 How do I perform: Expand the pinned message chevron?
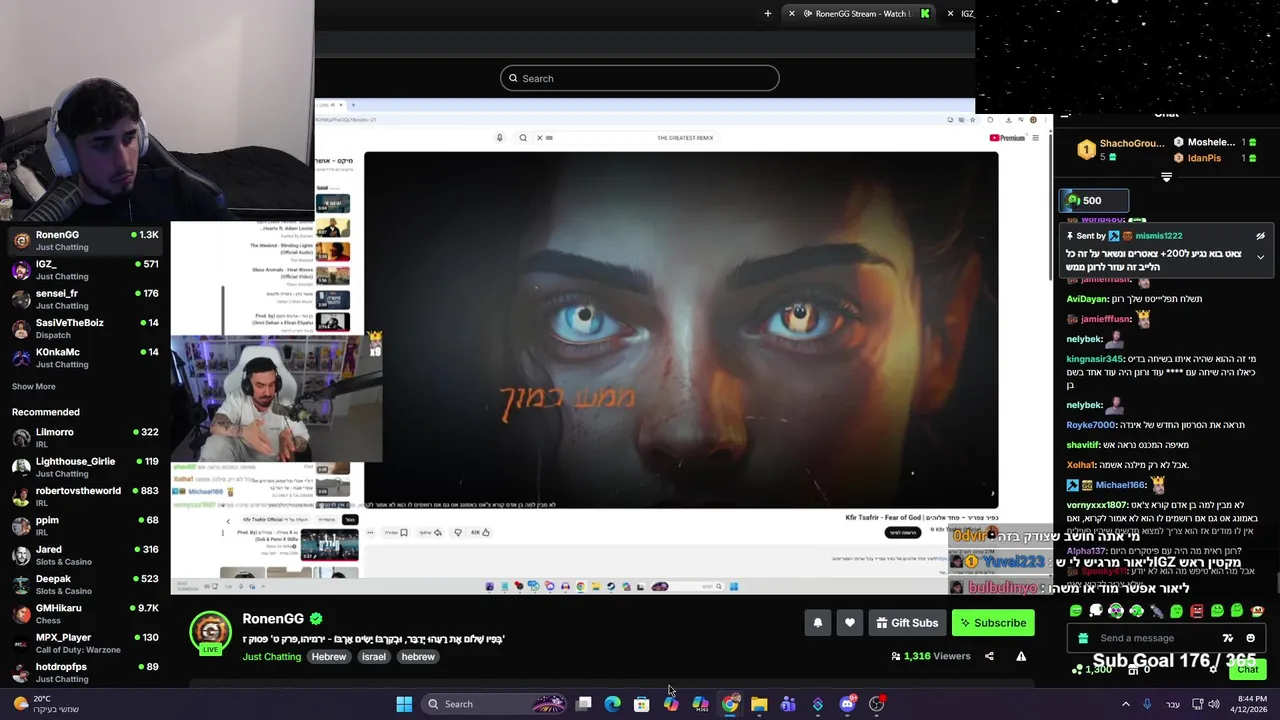pos(1261,257)
